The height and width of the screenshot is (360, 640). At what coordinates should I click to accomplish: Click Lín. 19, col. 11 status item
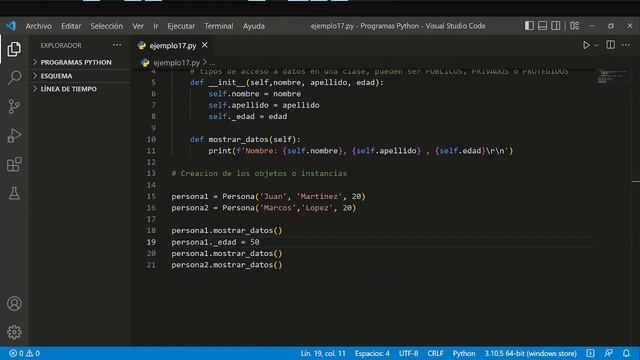pyautogui.click(x=323, y=353)
